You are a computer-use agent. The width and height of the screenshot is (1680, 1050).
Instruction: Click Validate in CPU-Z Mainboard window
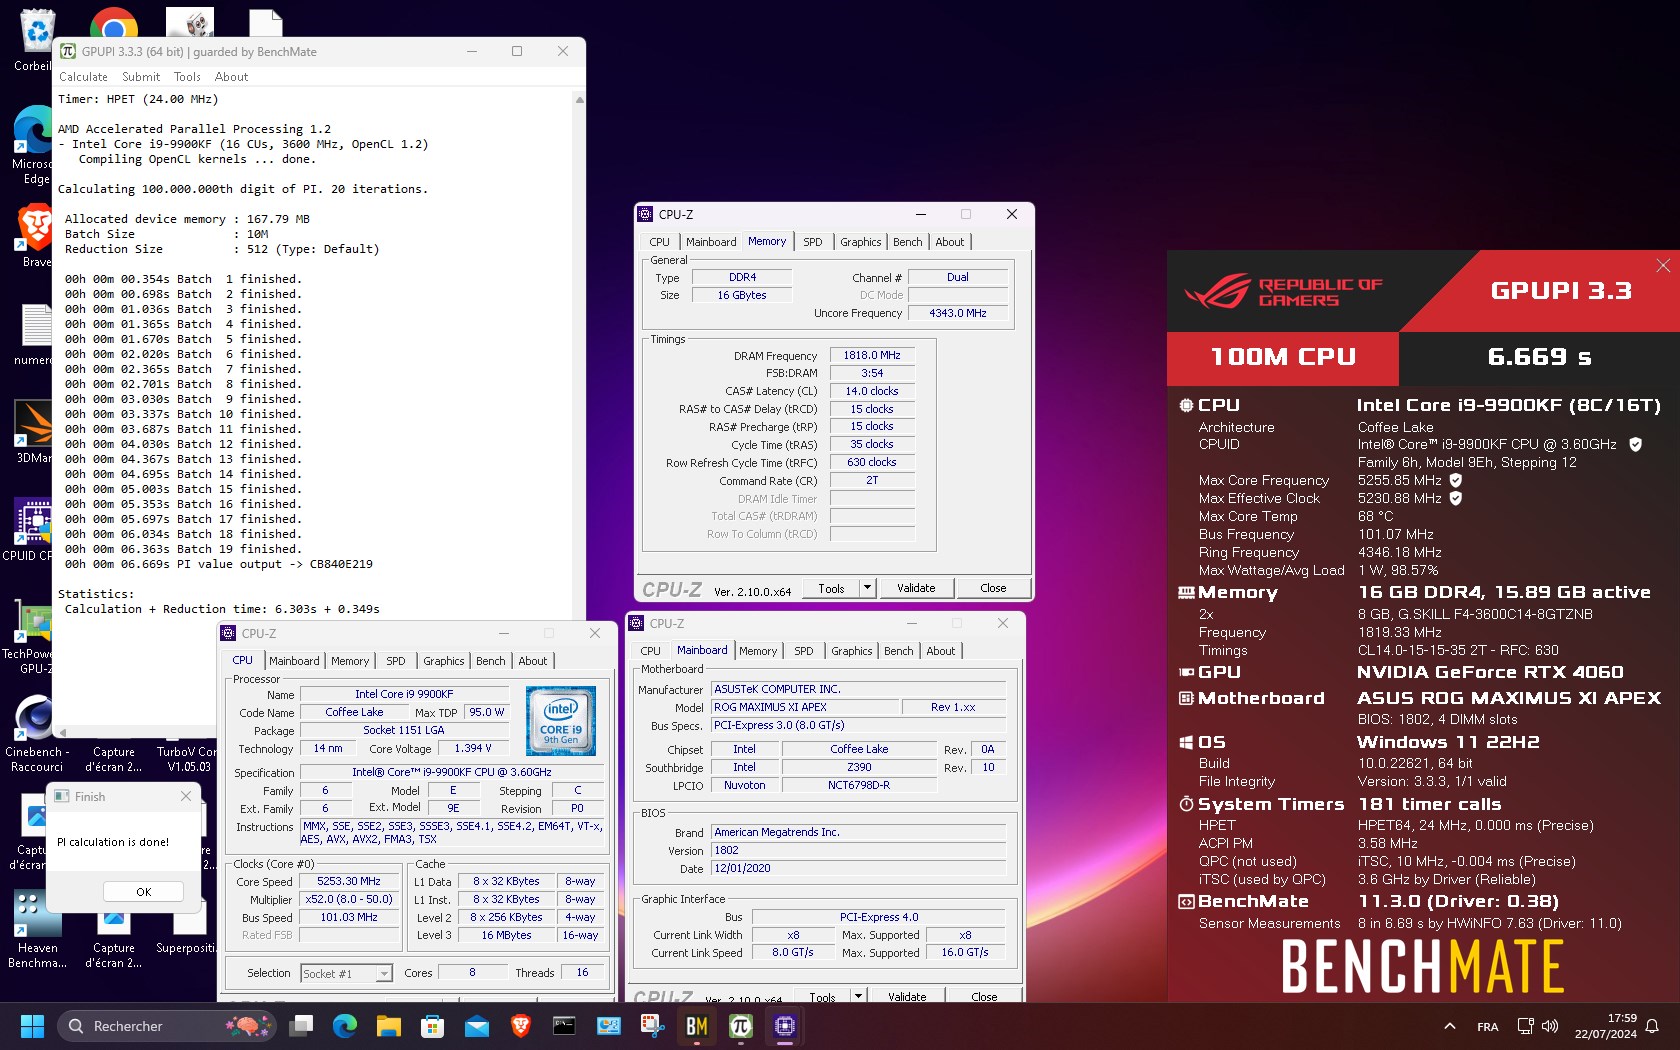907,996
